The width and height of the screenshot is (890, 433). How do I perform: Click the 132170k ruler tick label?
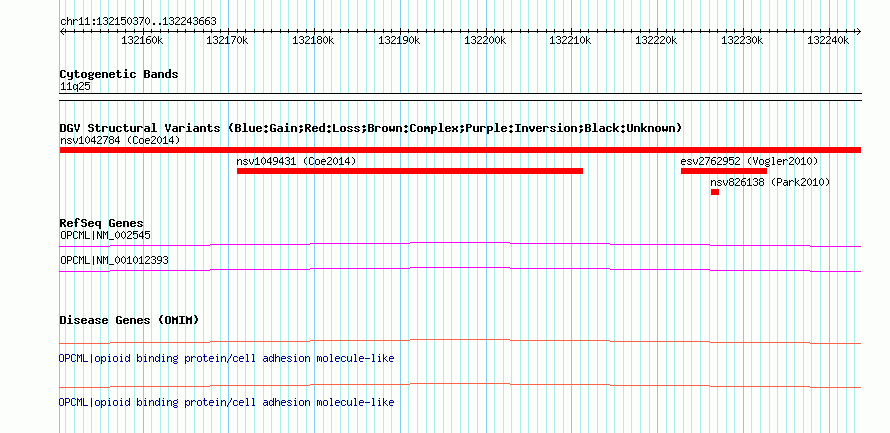[x=228, y=40]
